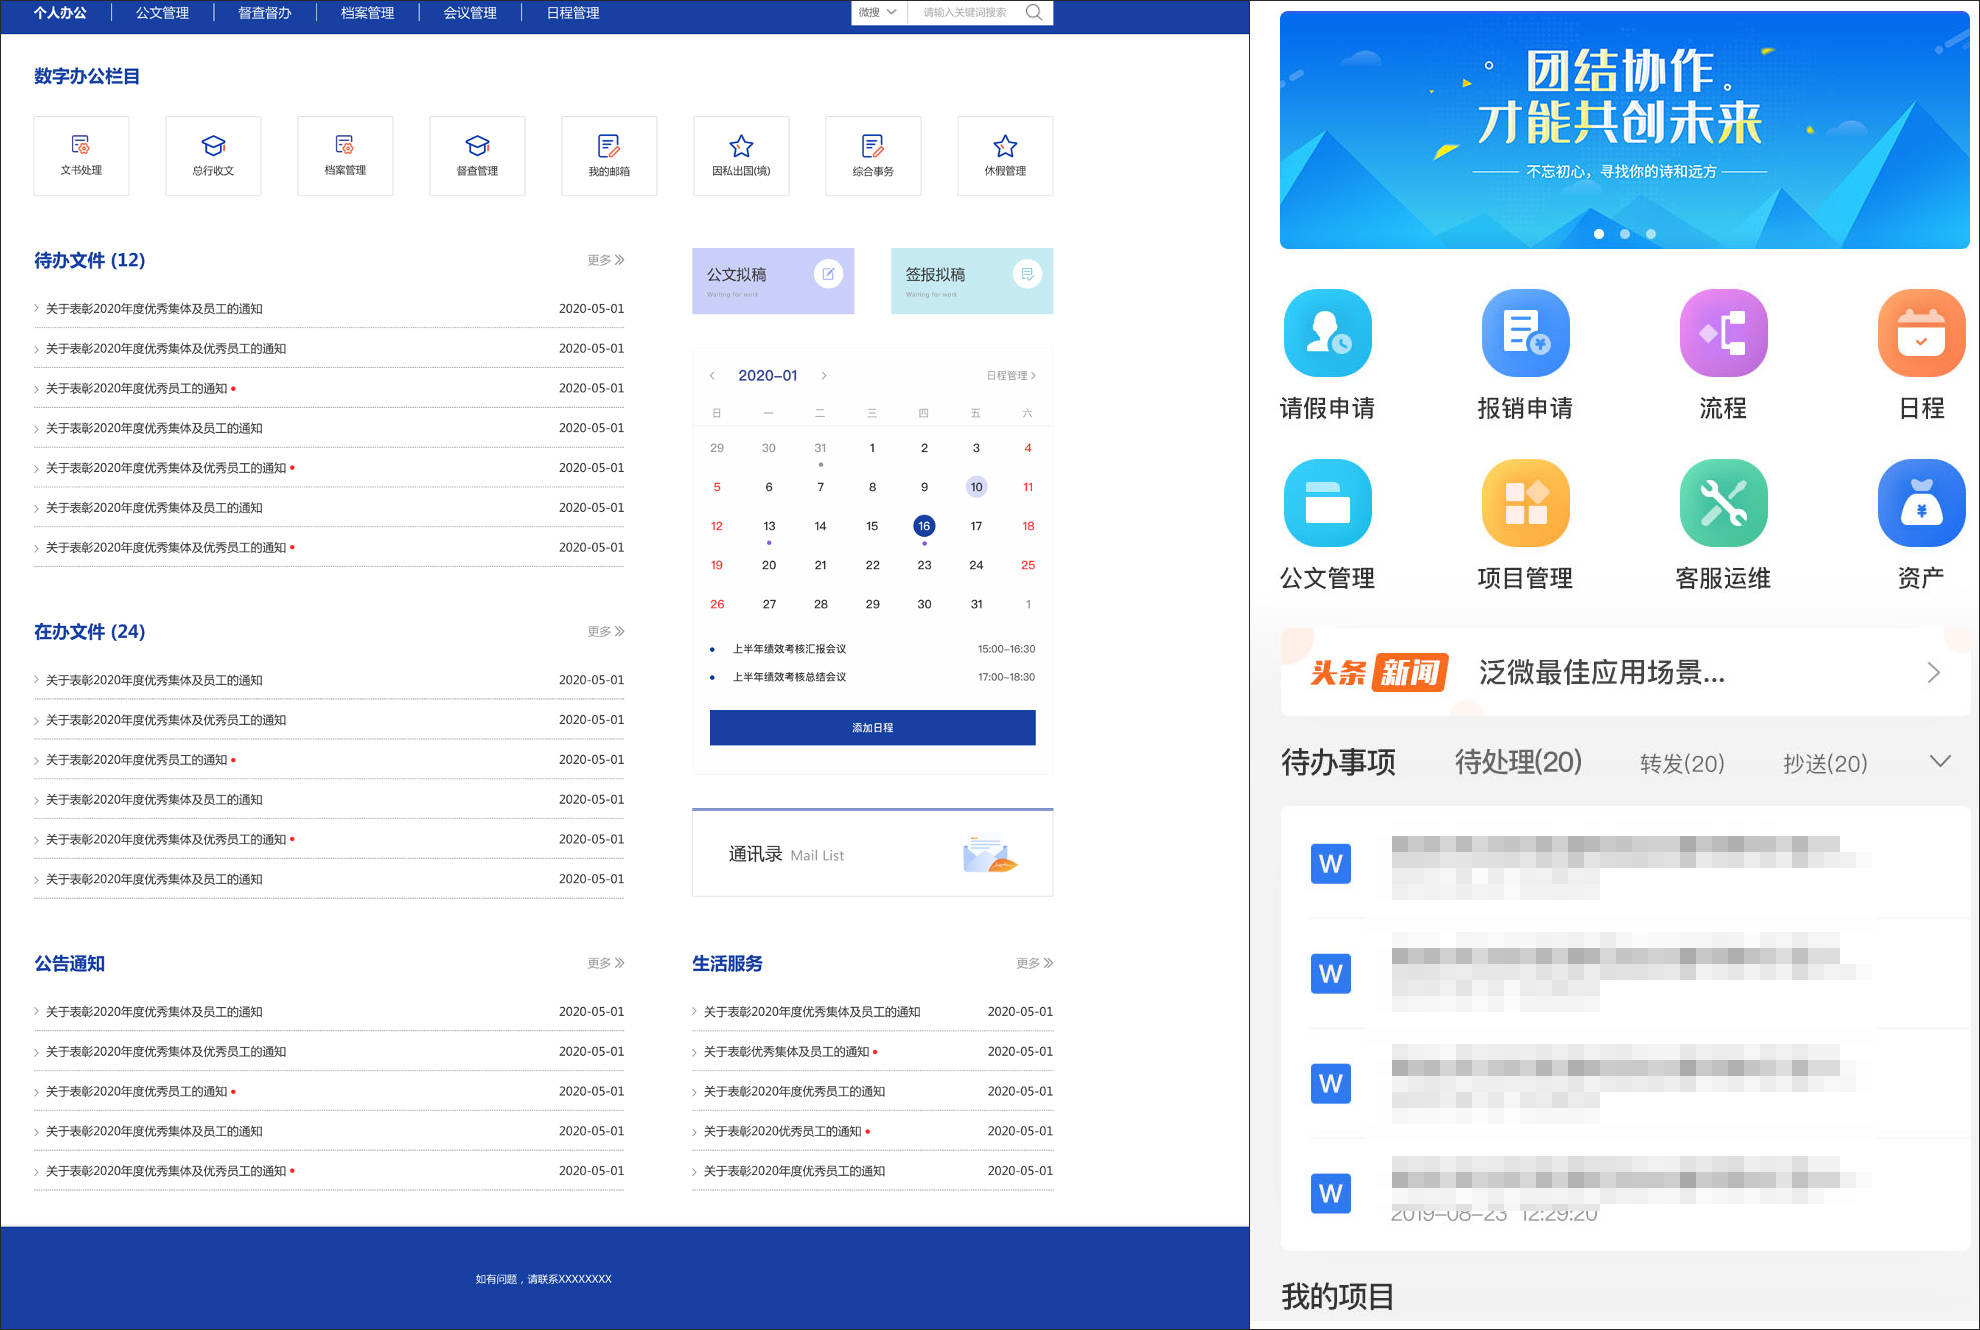The height and width of the screenshot is (1330, 1980).
Task: Click the envelope icon in 通讯录 card
Action: click(x=989, y=854)
